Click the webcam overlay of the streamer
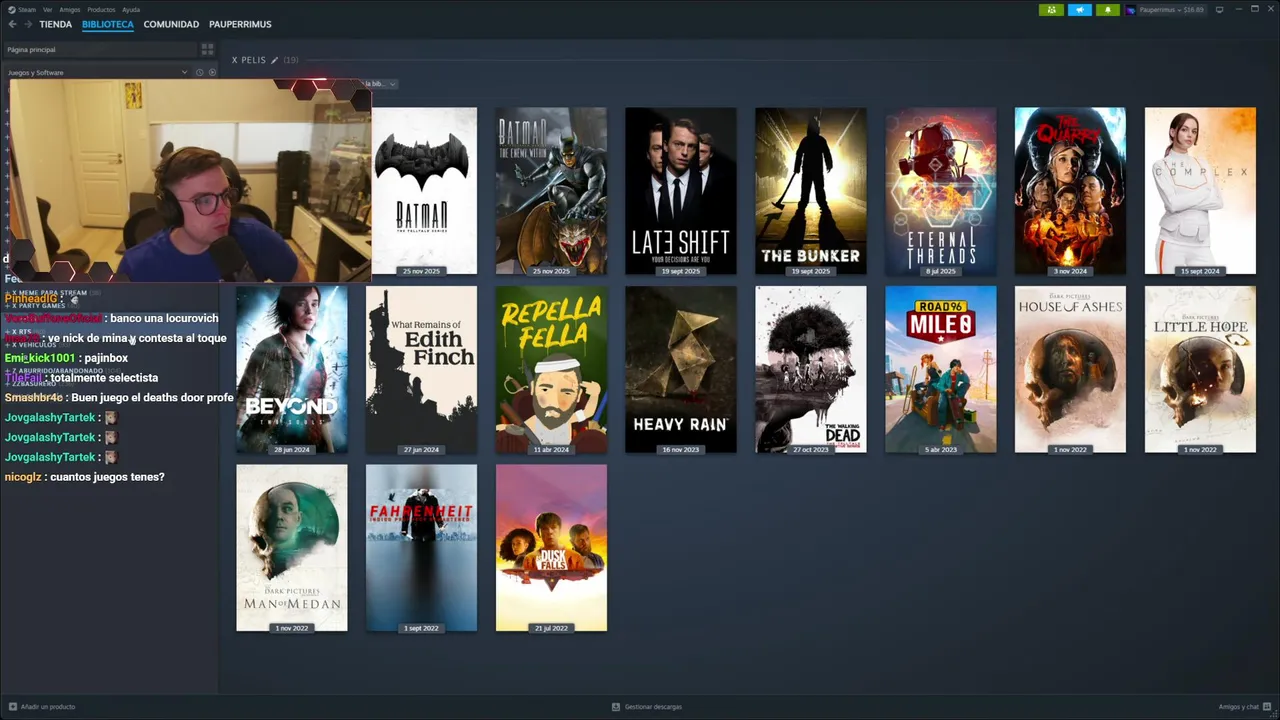 coord(190,181)
